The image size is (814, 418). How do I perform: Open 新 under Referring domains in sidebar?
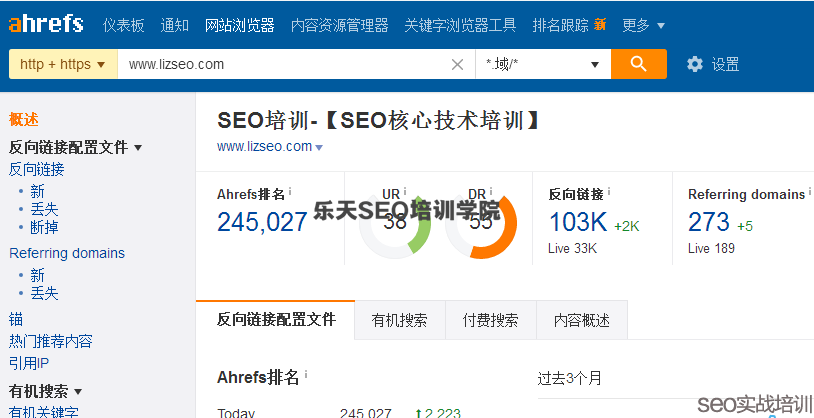click(x=37, y=275)
